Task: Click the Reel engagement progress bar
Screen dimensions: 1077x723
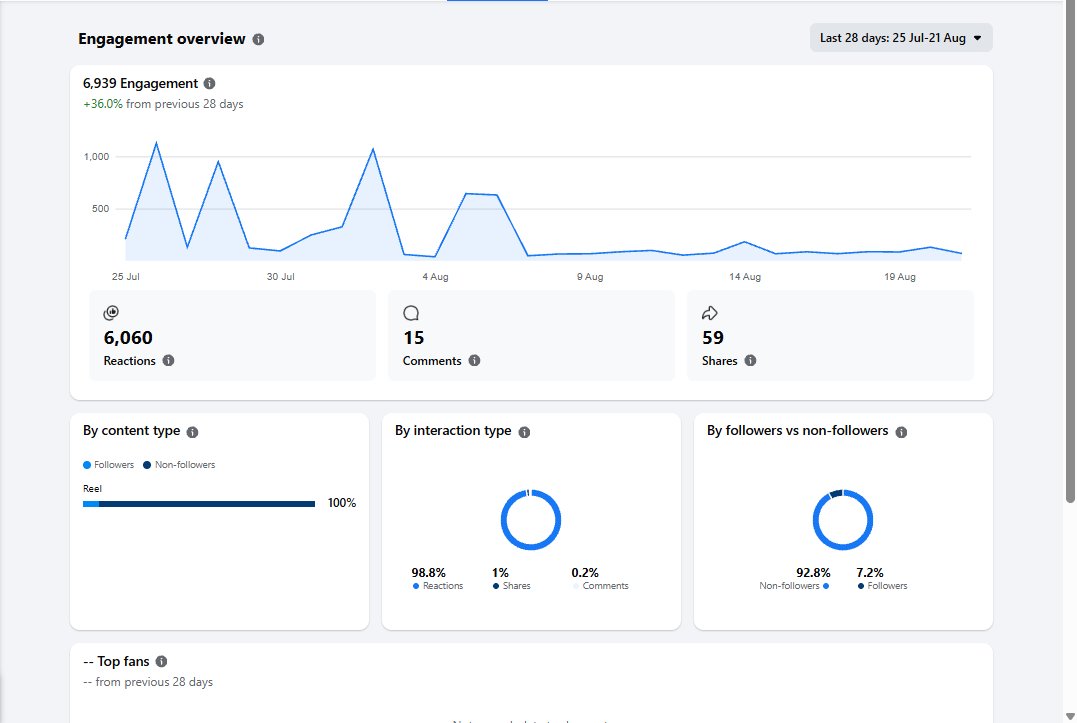Action: point(199,504)
